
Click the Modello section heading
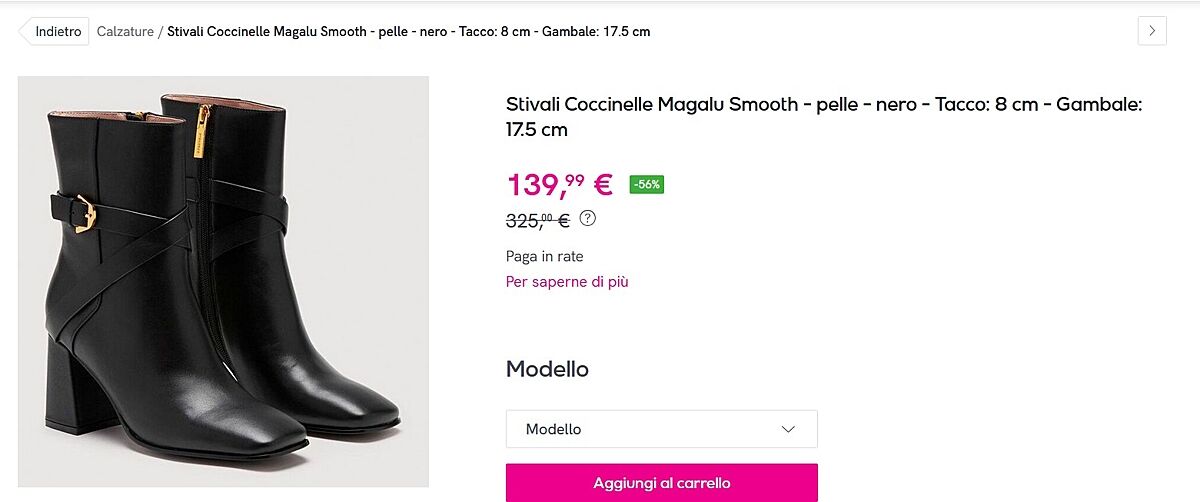547,369
